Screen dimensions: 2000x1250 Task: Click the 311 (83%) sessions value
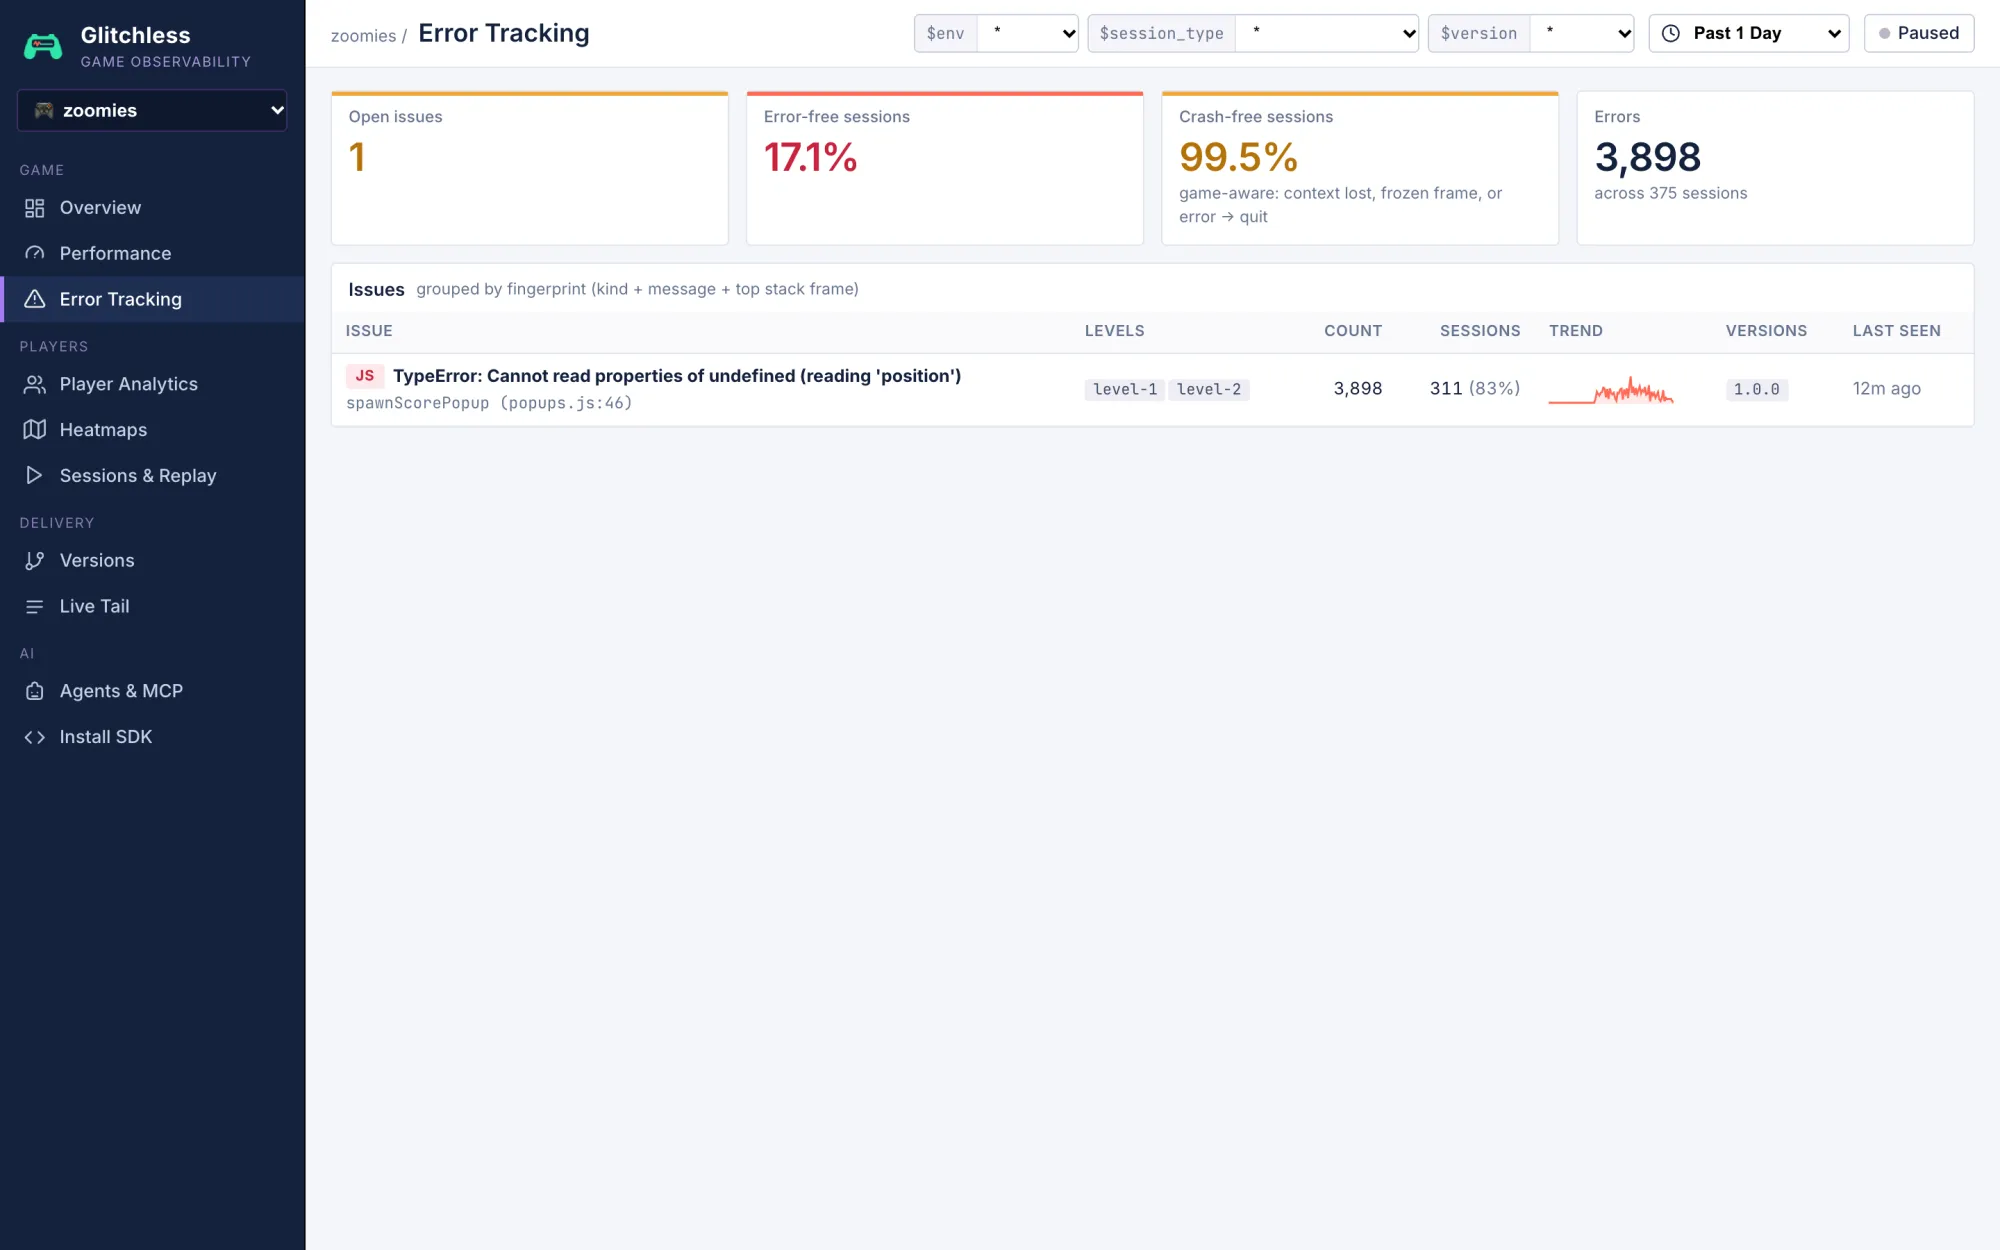click(1474, 389)
